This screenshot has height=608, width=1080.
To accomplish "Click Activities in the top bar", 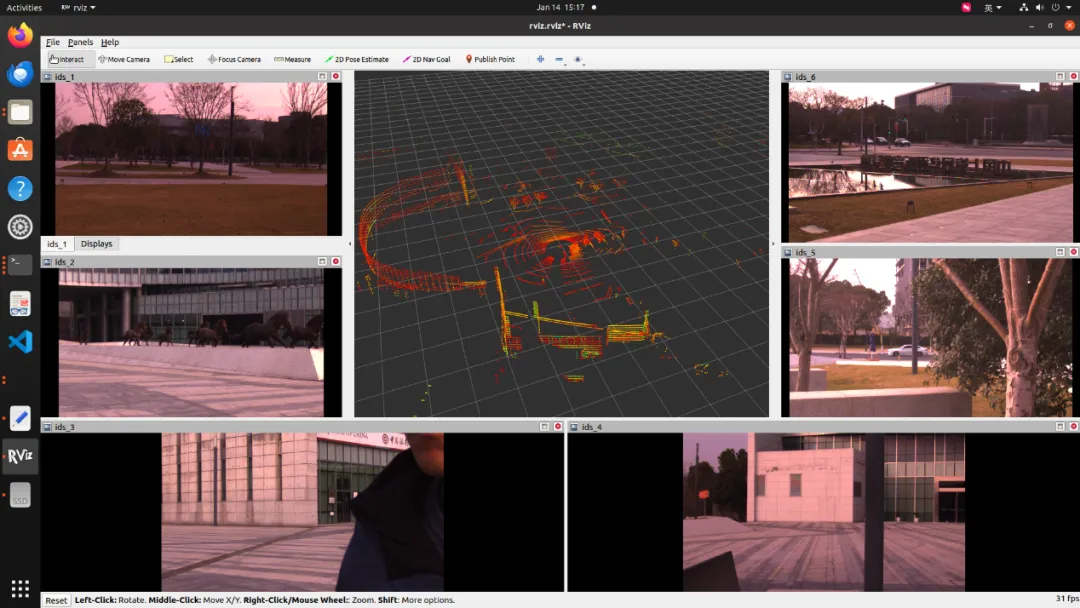I will (x=24, y=8).
